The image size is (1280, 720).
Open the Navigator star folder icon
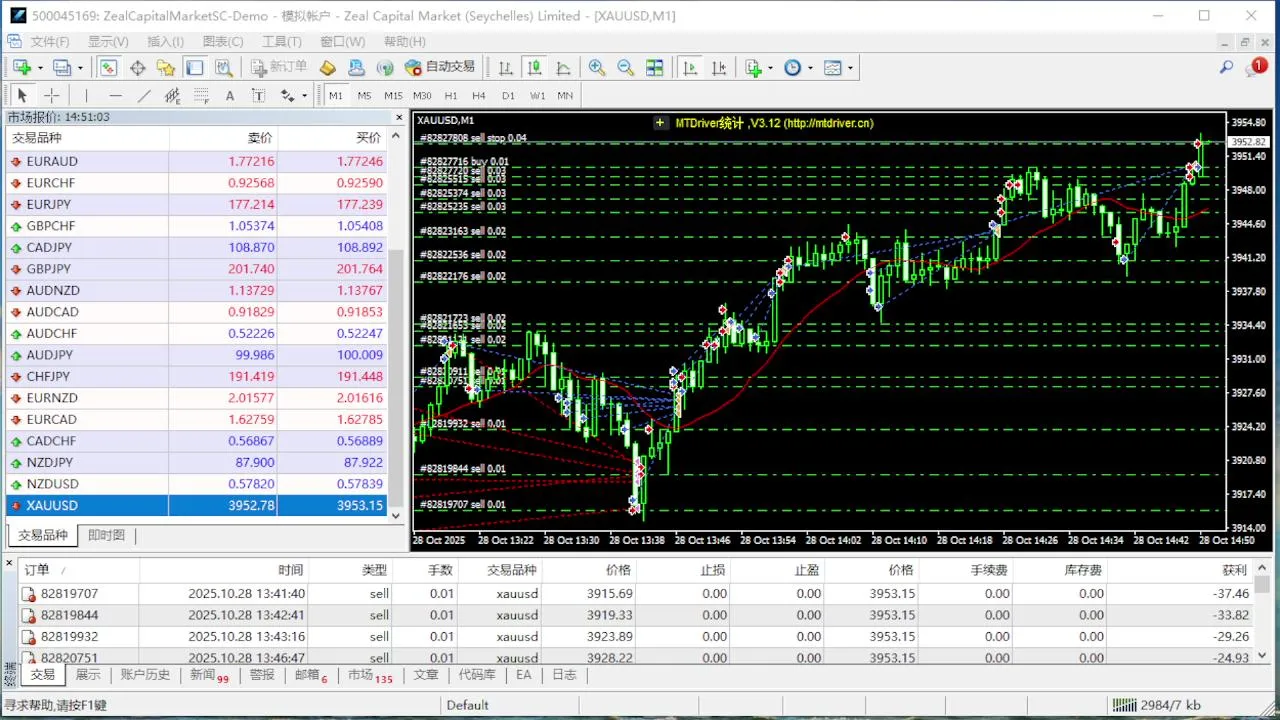click(x=166, y=68)
